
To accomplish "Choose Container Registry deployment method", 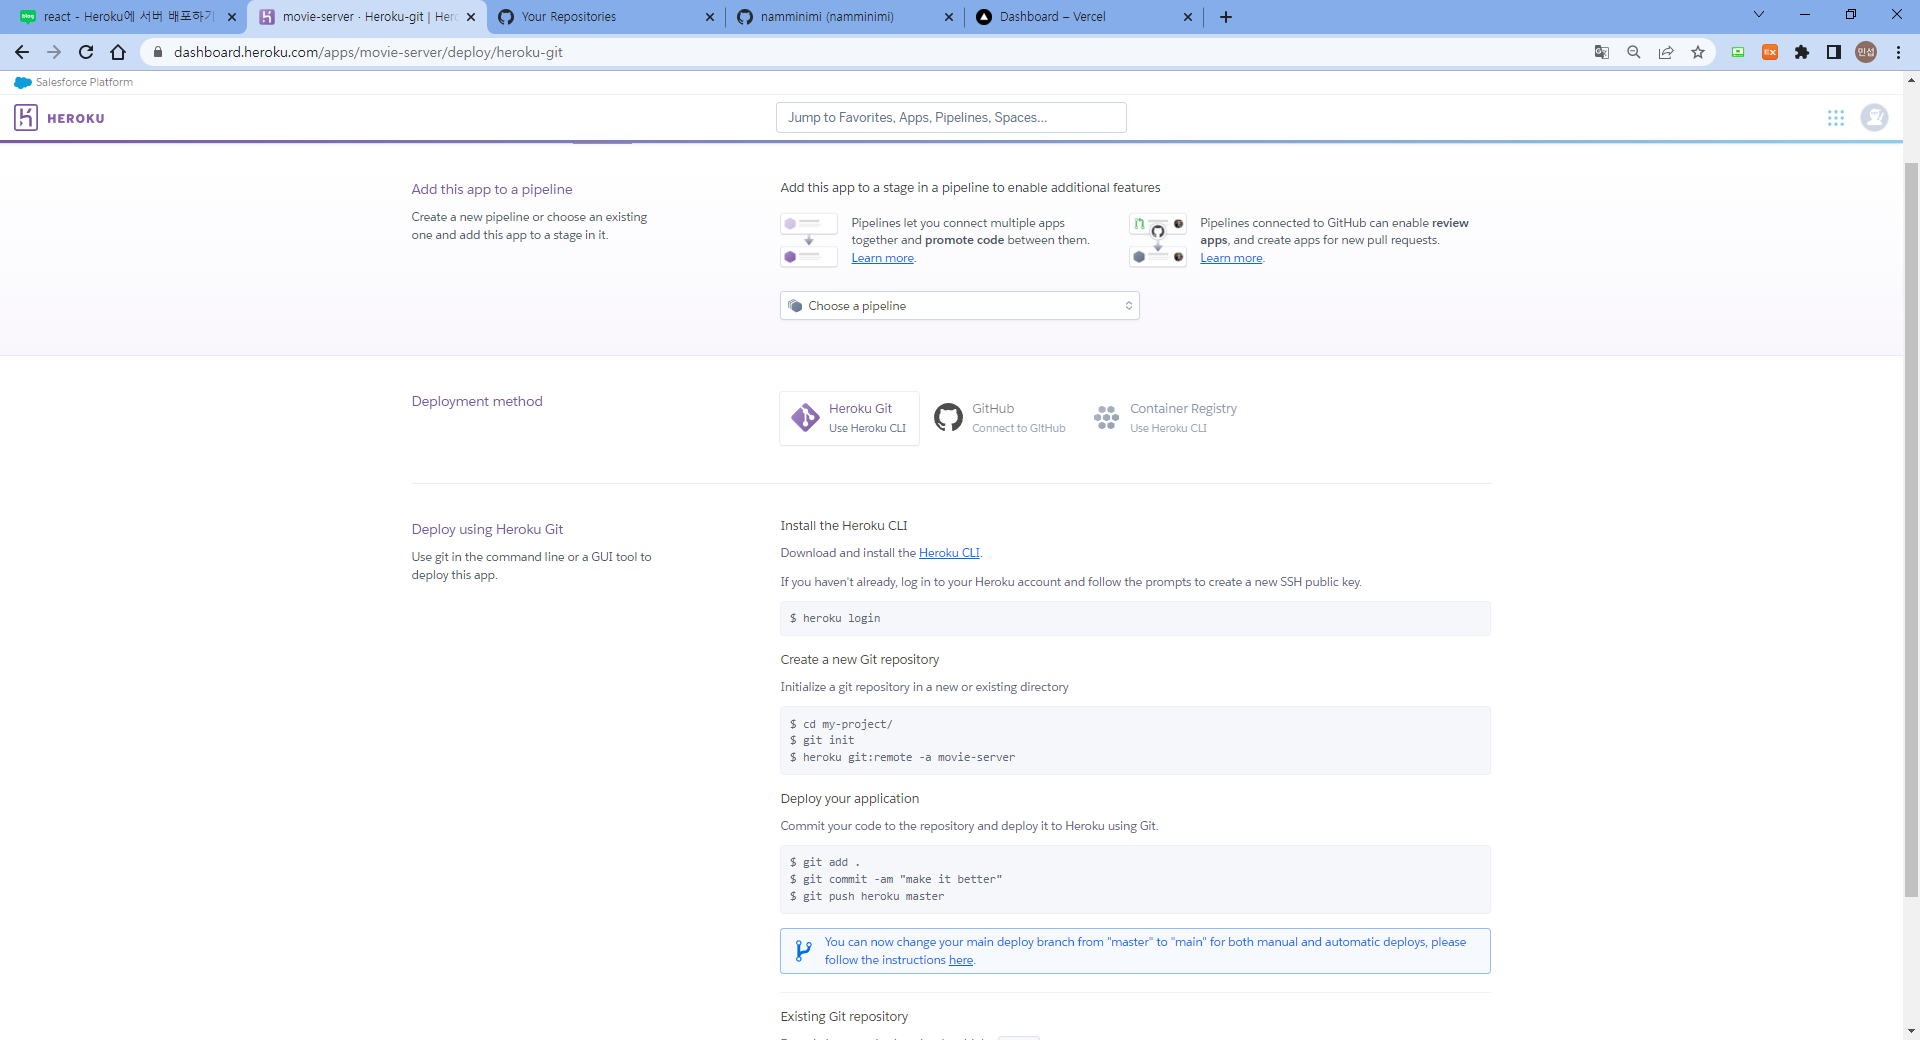I will 1166,418.
